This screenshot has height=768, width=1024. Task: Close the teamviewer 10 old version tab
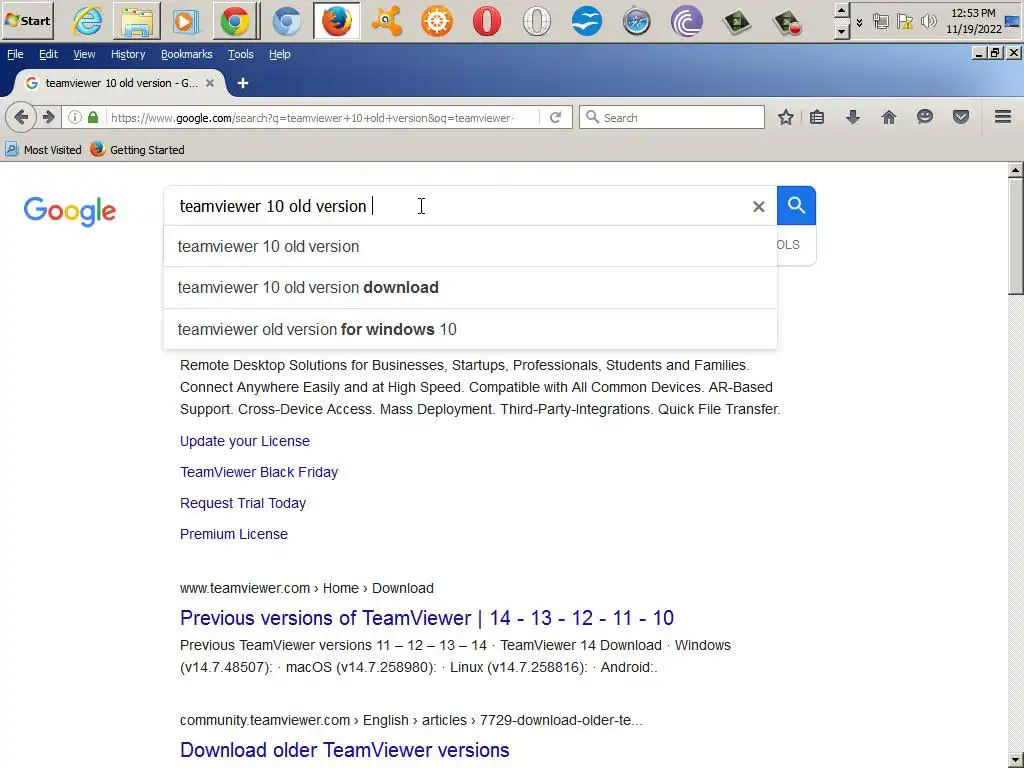(x=210, y=83)
